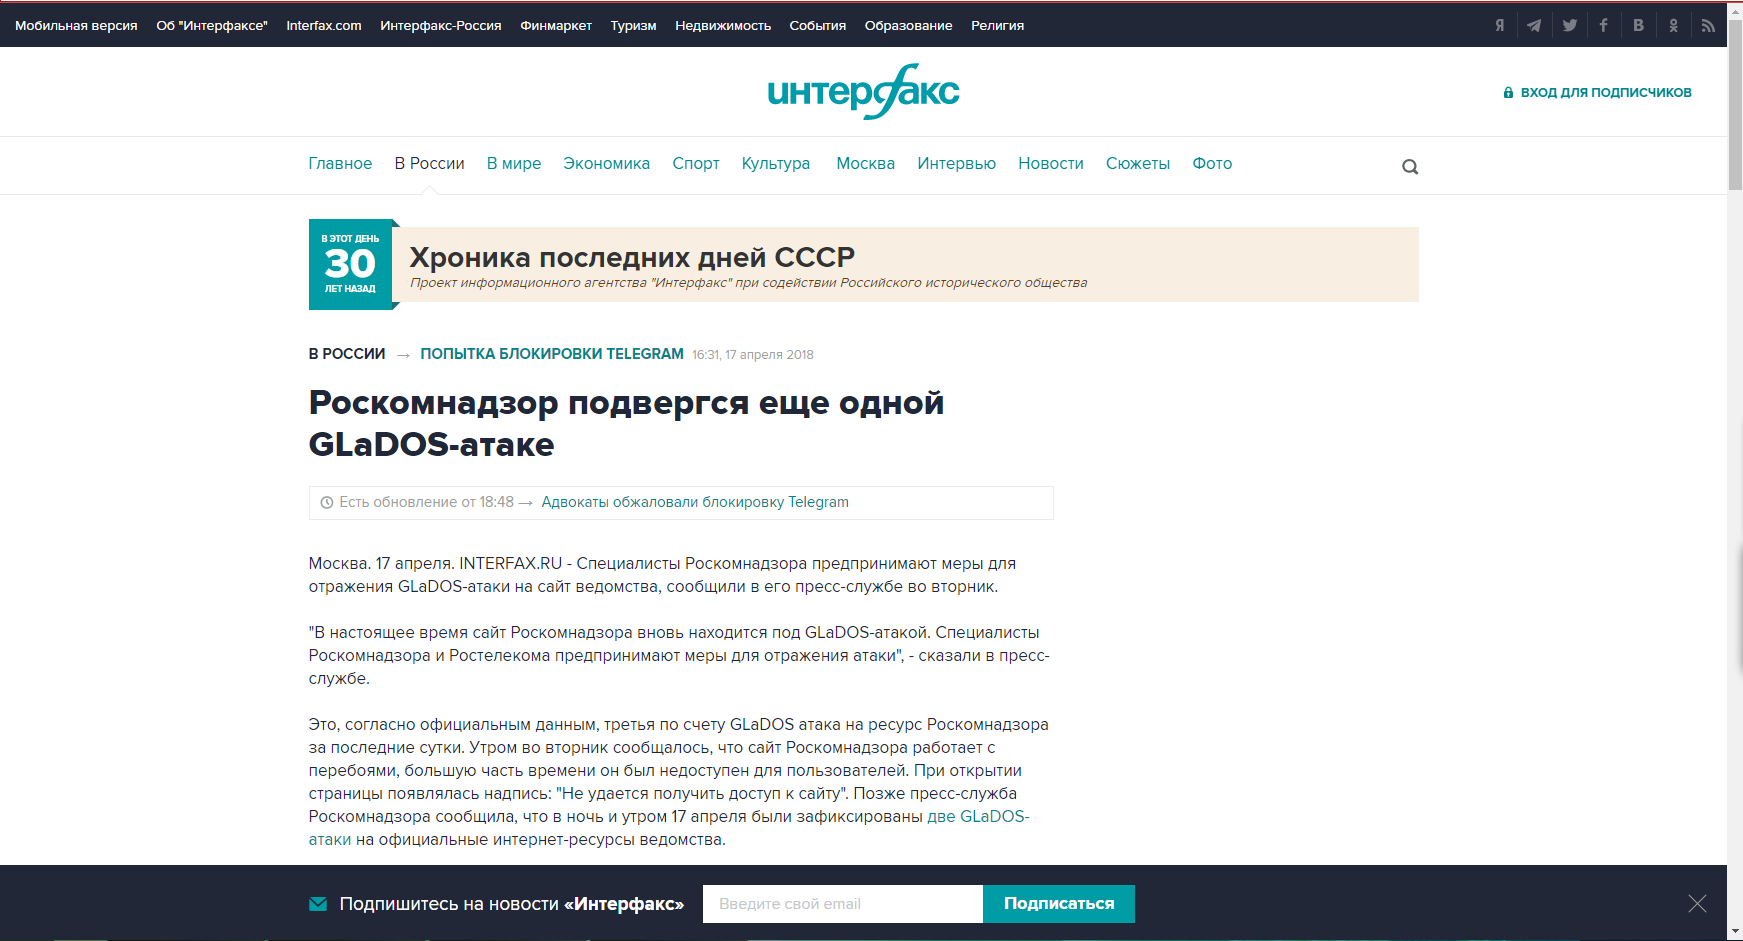The image size is (1743, 941).
Task: Select the В мире section
Action: point(514,163)
